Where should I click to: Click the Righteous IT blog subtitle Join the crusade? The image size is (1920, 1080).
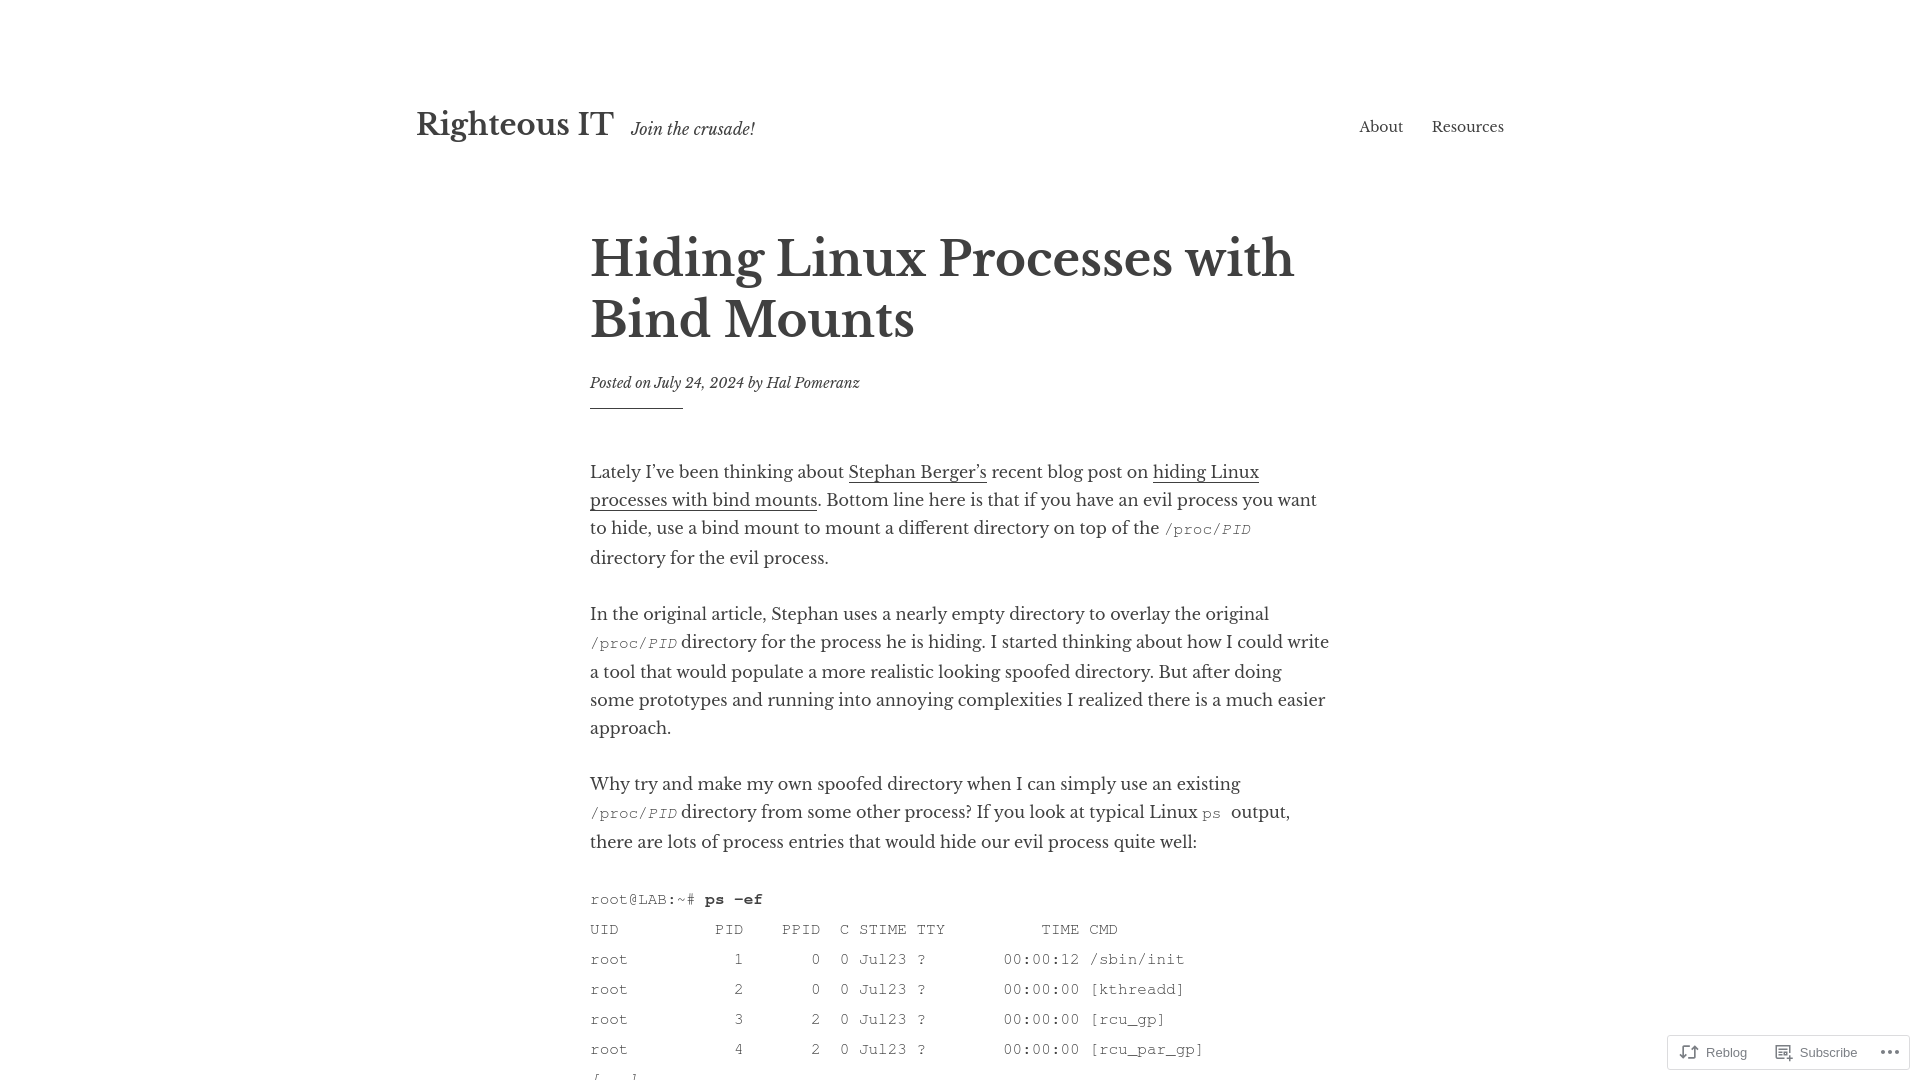coord(692,129)
